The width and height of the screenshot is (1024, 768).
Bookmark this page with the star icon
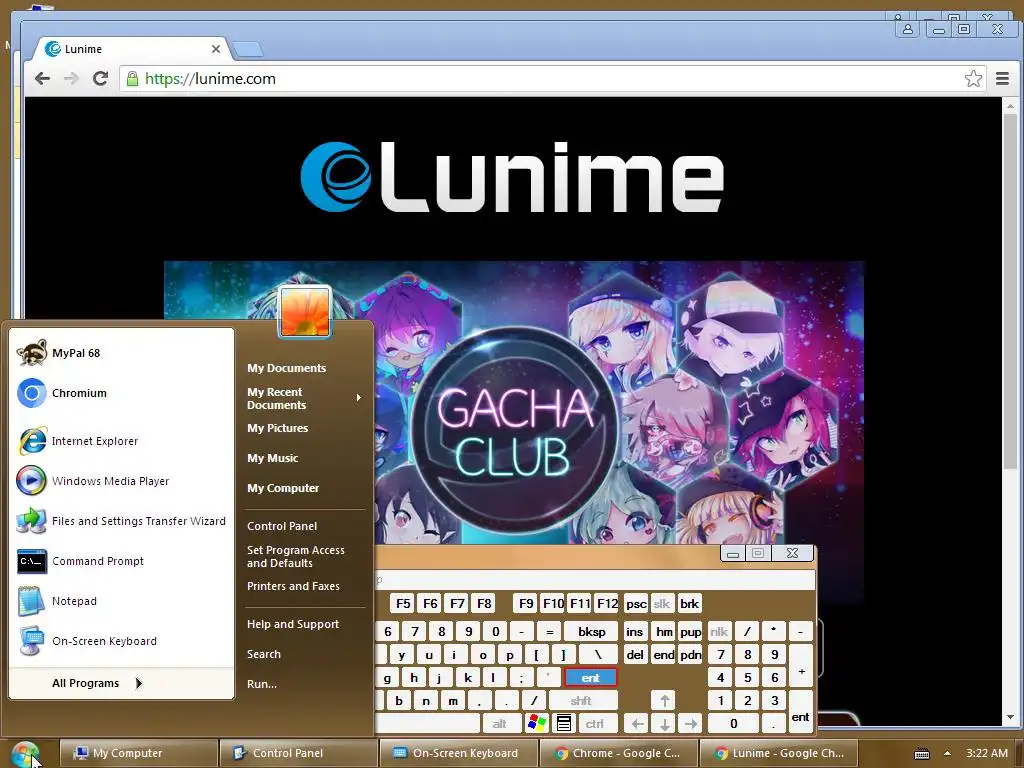tap(973, 78)
